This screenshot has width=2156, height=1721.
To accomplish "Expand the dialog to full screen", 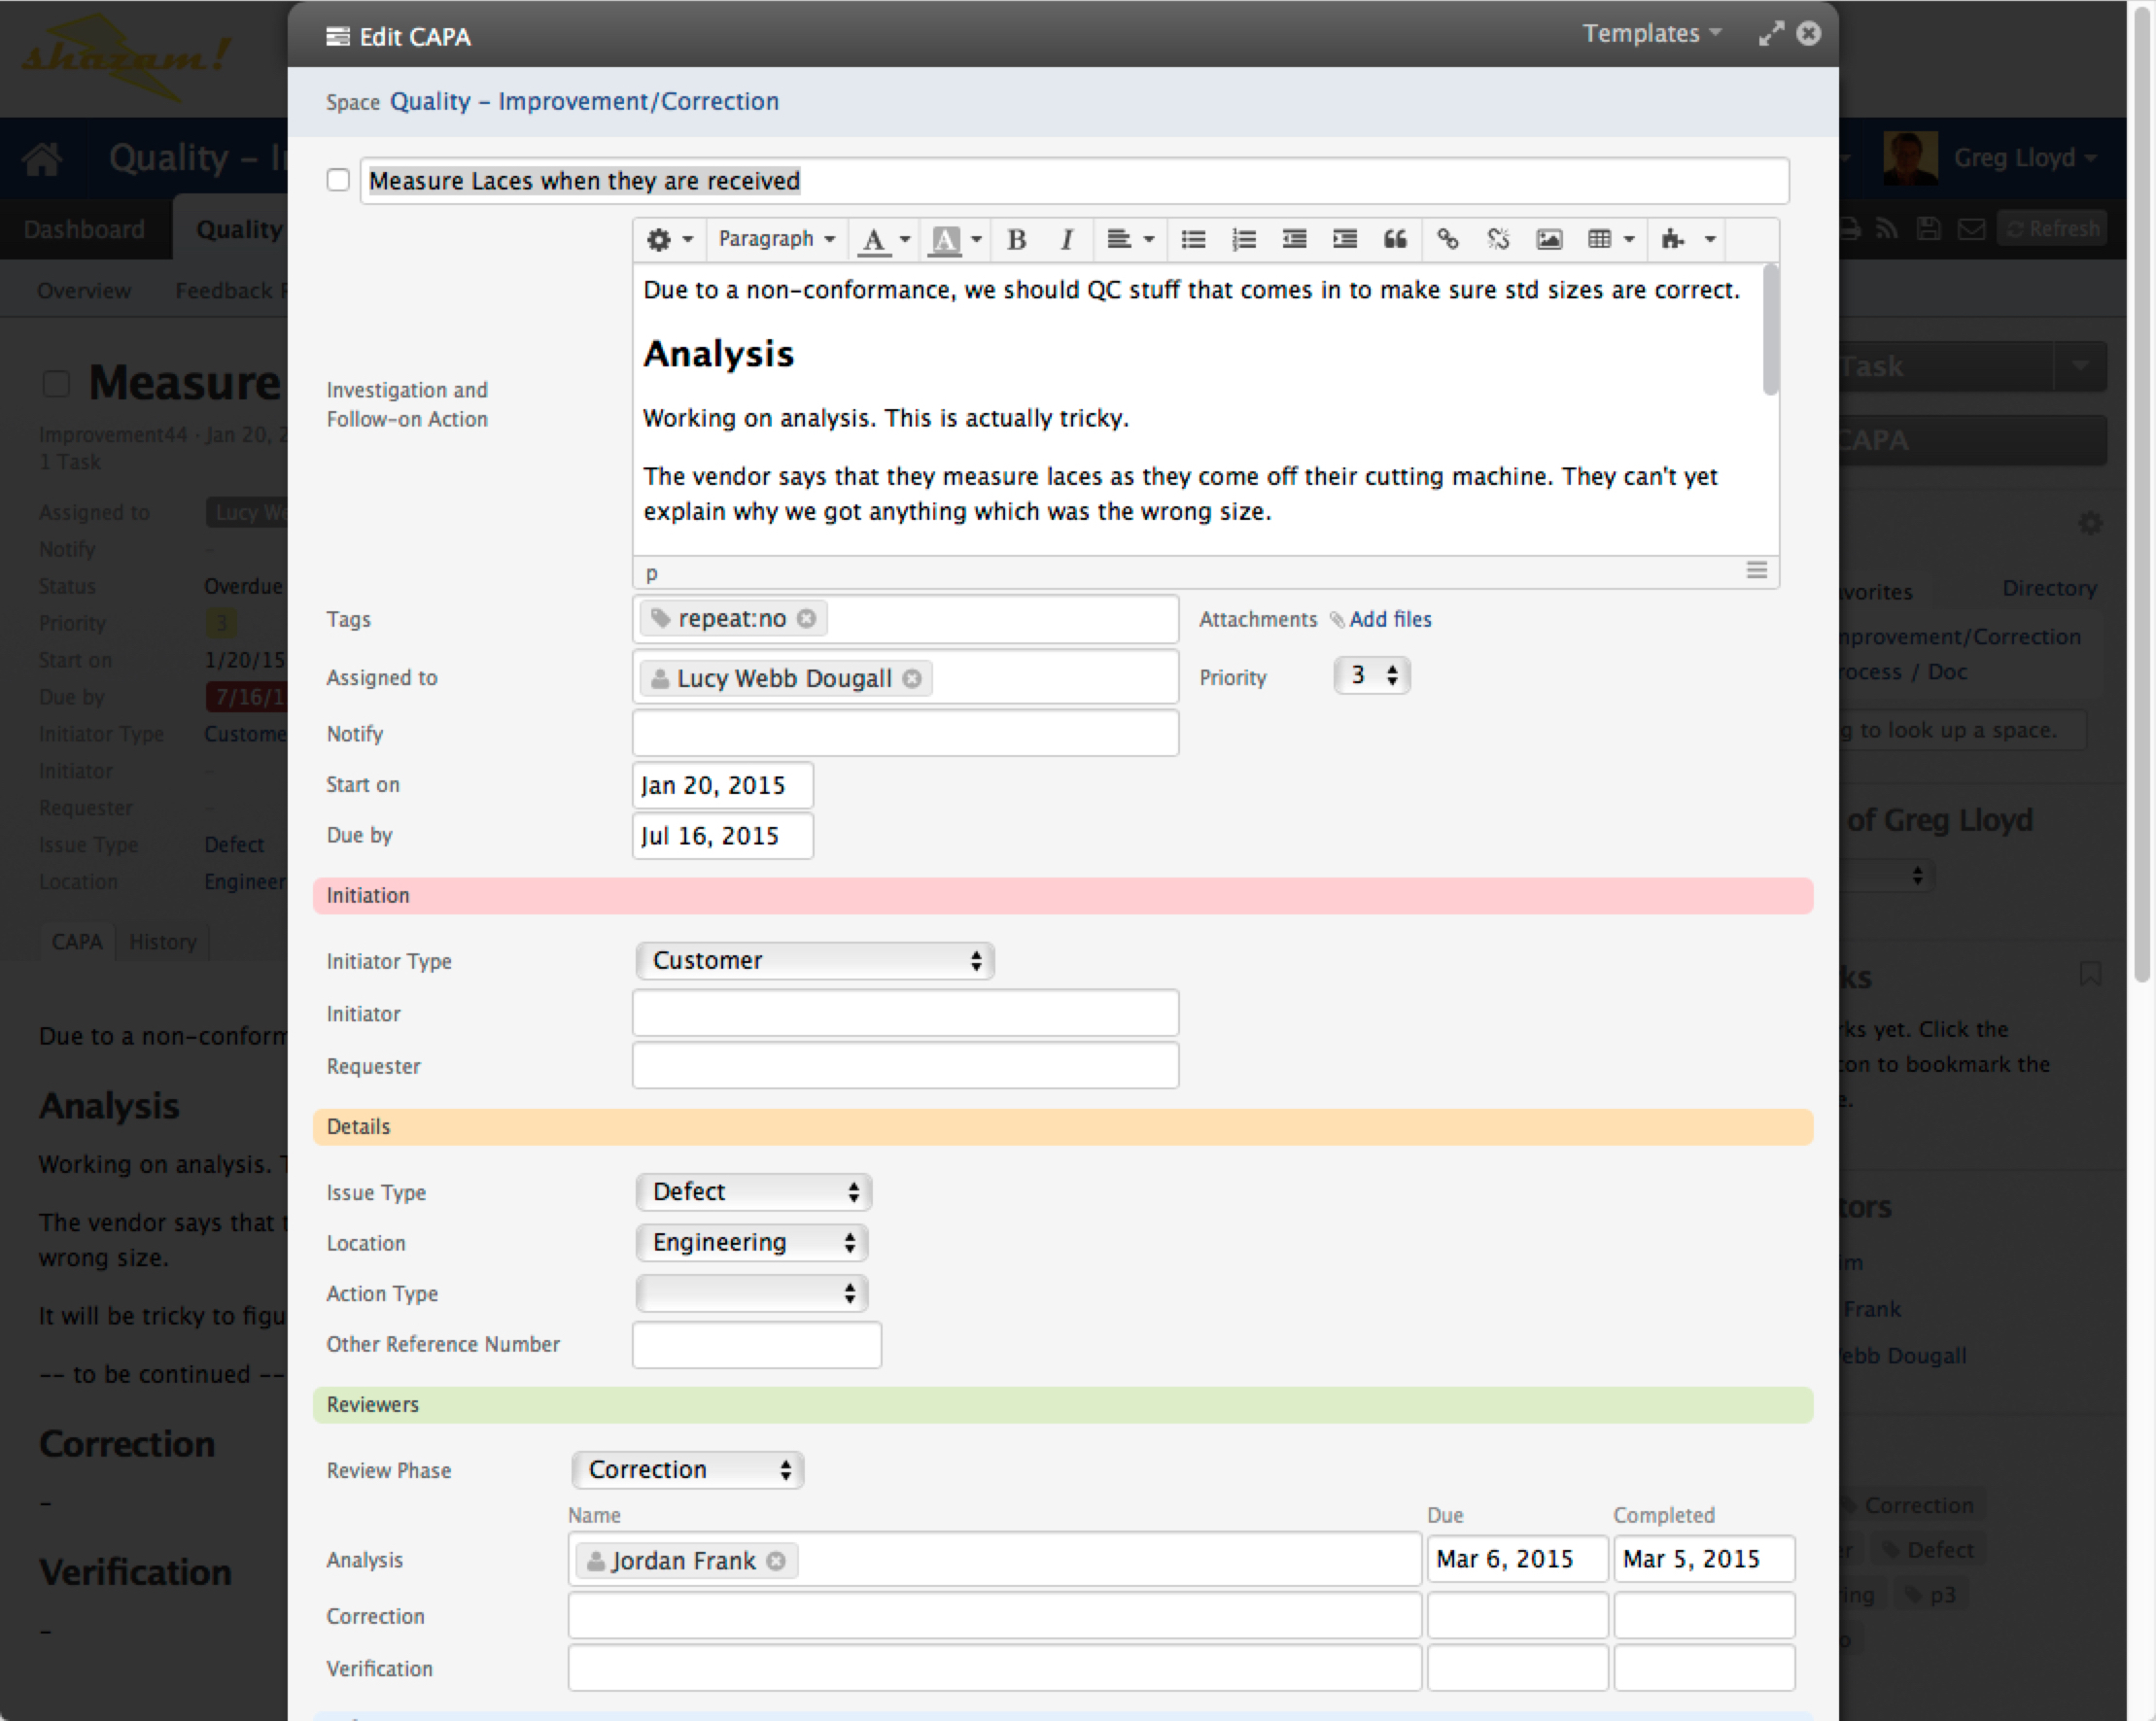I will 1770,34.
